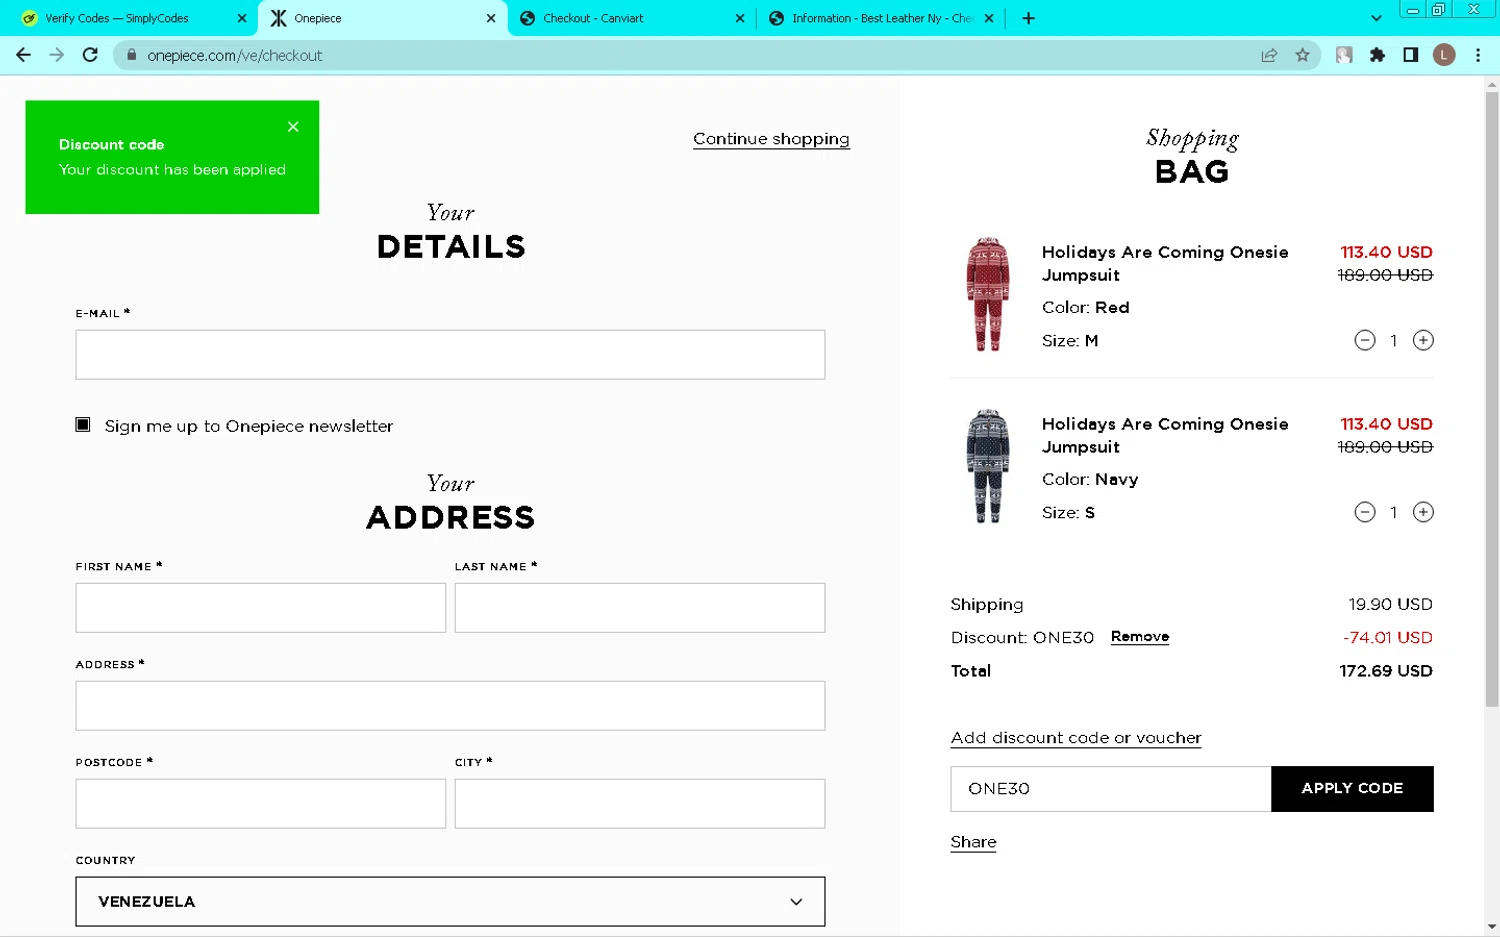The height and width of the screenshot is (938, 1500).
Task: Select the Shipping cost 19.90 USD
Action: (1390, 604)
